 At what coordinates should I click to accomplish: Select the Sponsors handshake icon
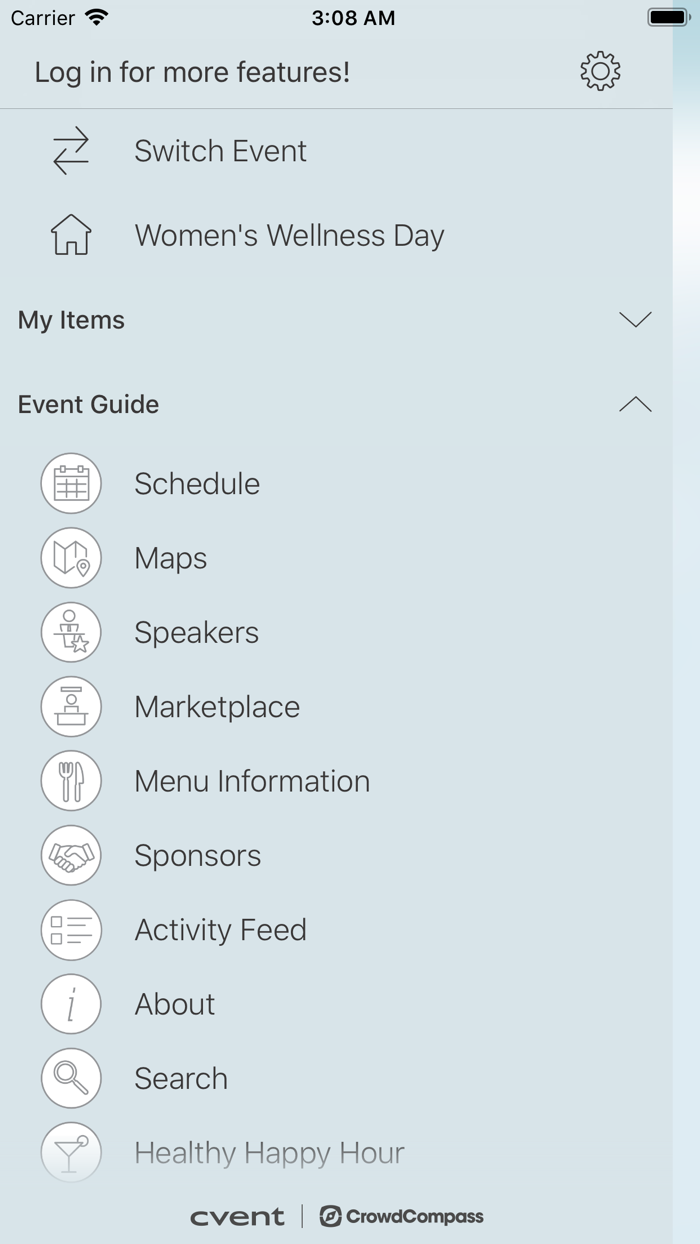[71, 855]
